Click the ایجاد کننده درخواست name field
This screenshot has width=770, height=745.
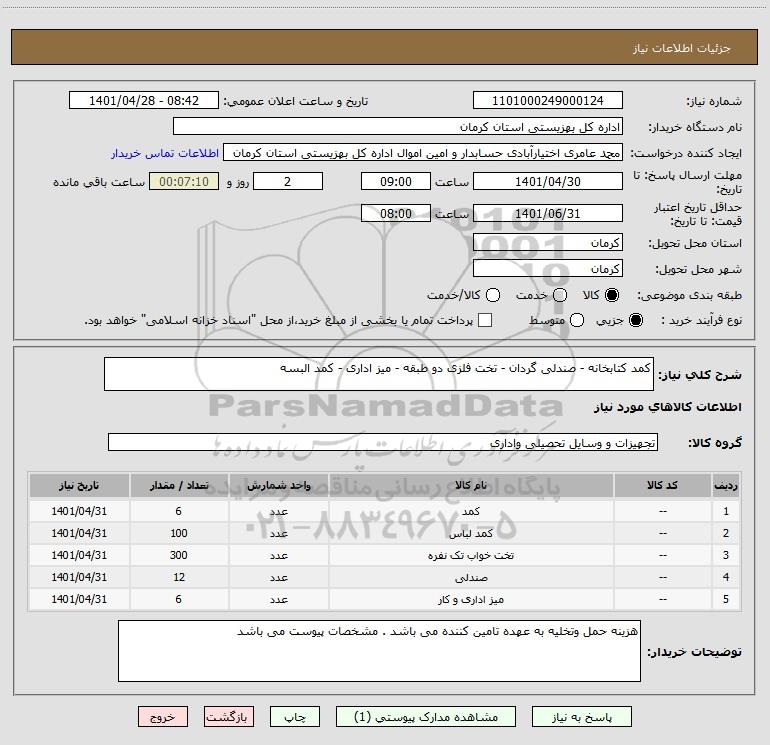423,153
